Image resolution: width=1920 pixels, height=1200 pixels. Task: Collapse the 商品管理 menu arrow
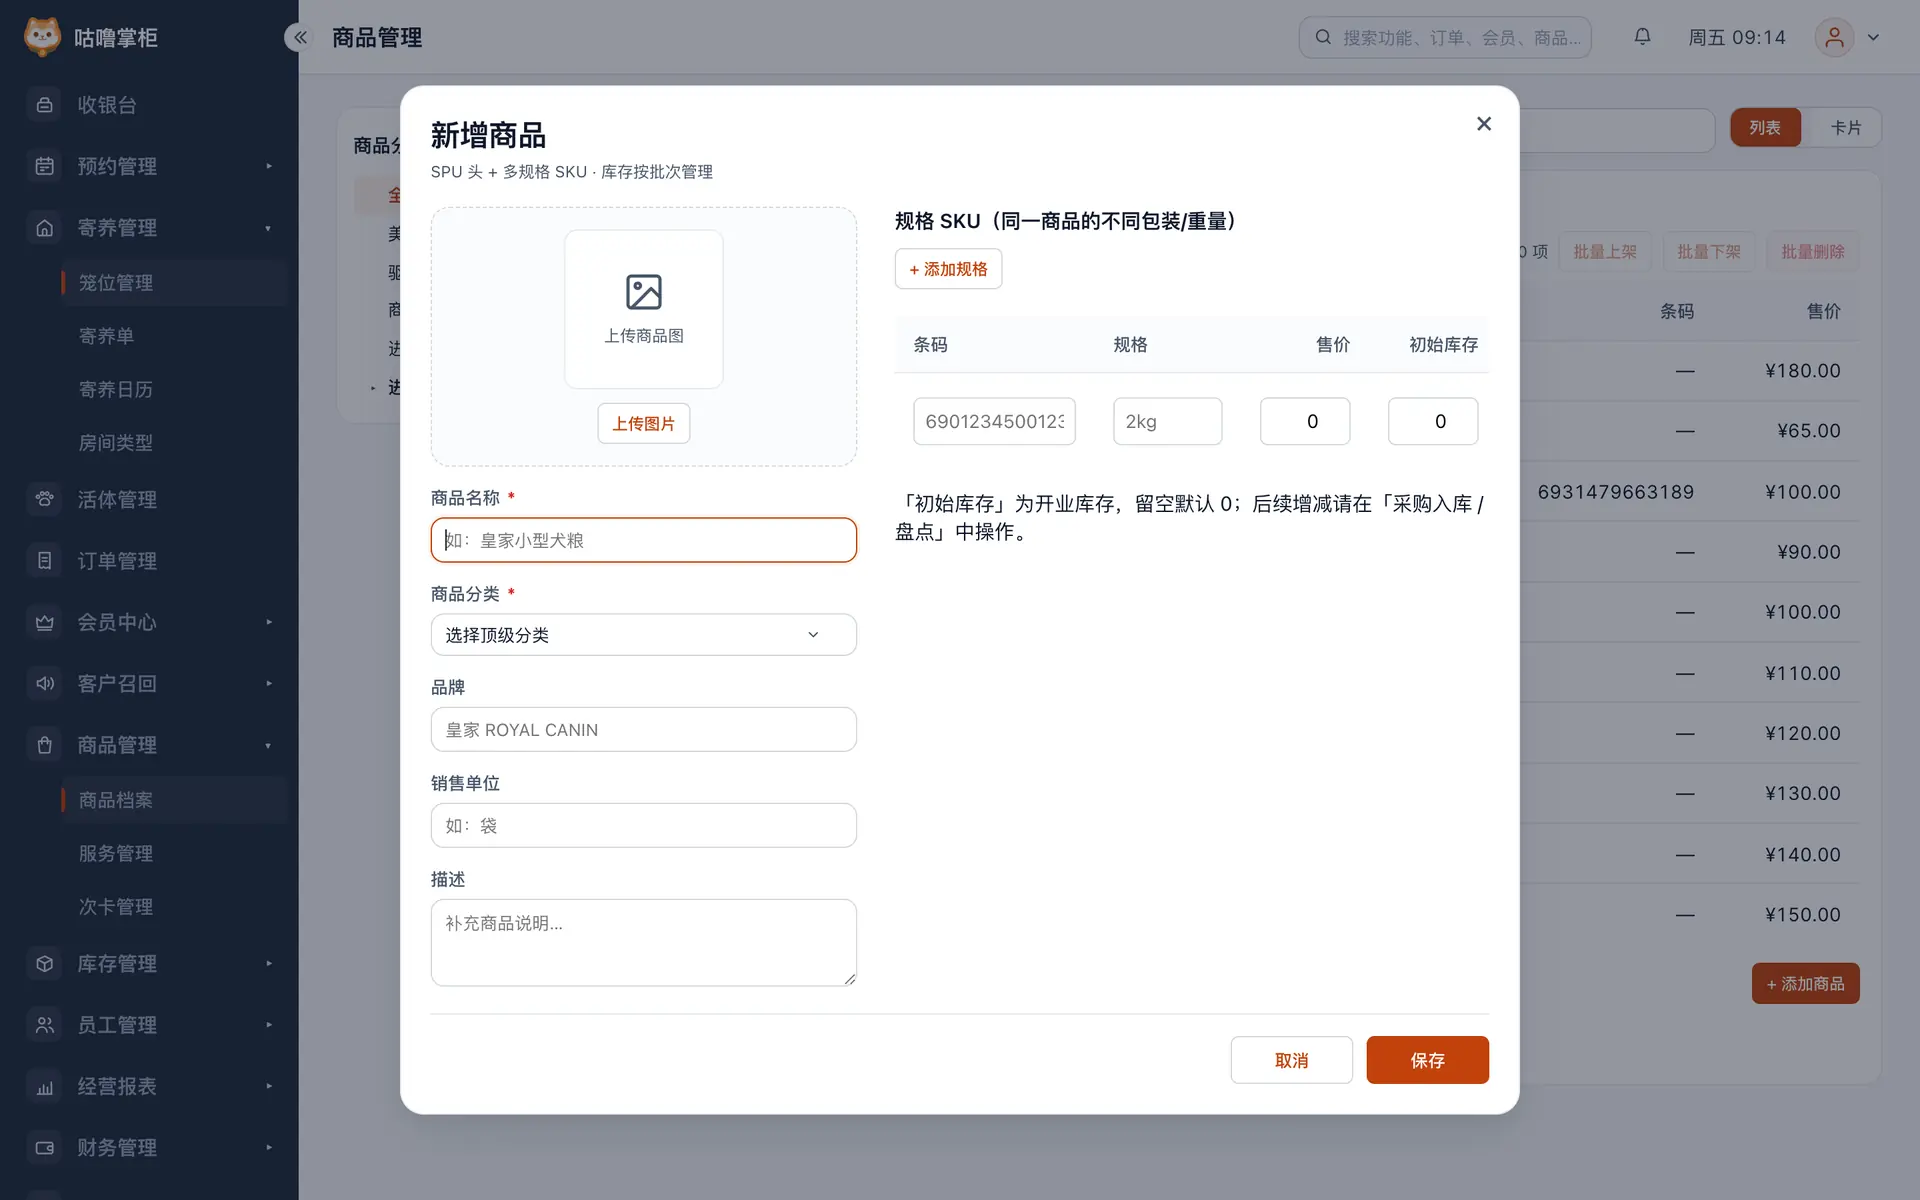[x=269, y=745]
